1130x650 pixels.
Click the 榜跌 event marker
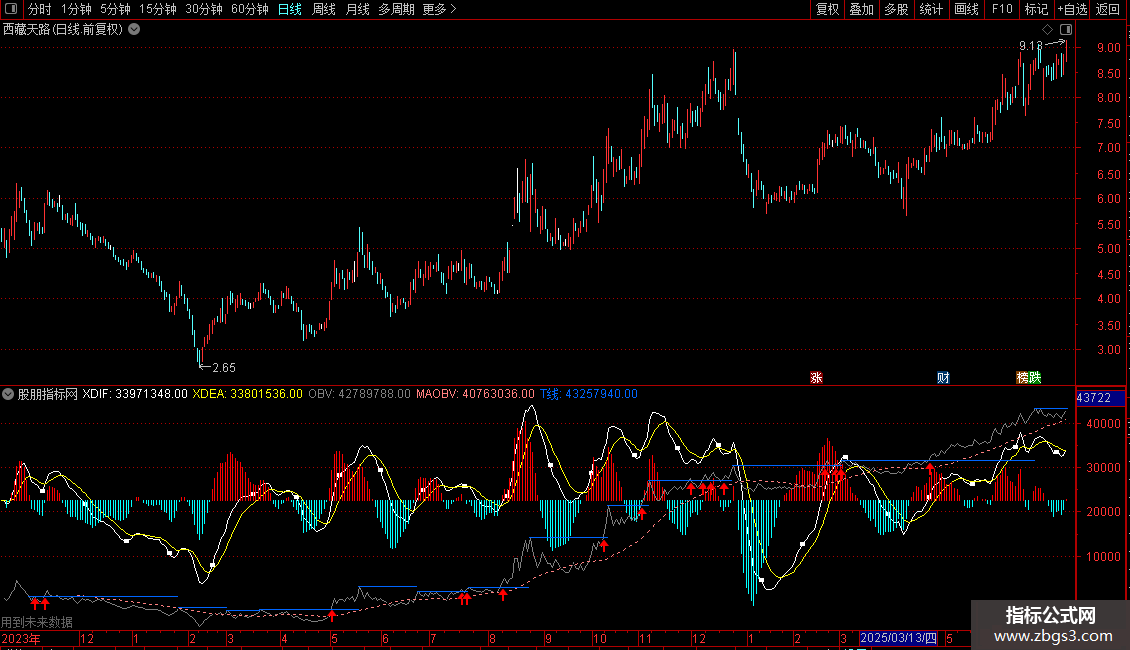[1028, 378]
